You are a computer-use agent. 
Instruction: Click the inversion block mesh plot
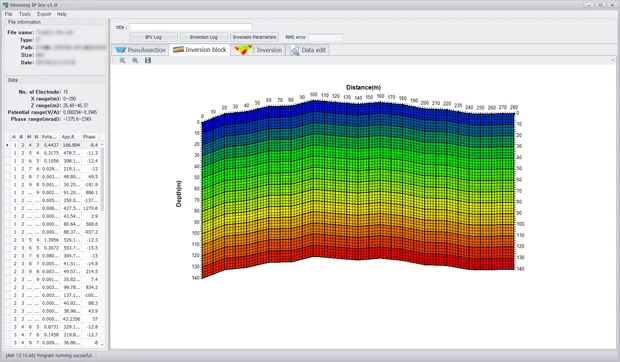click(359, 190)
